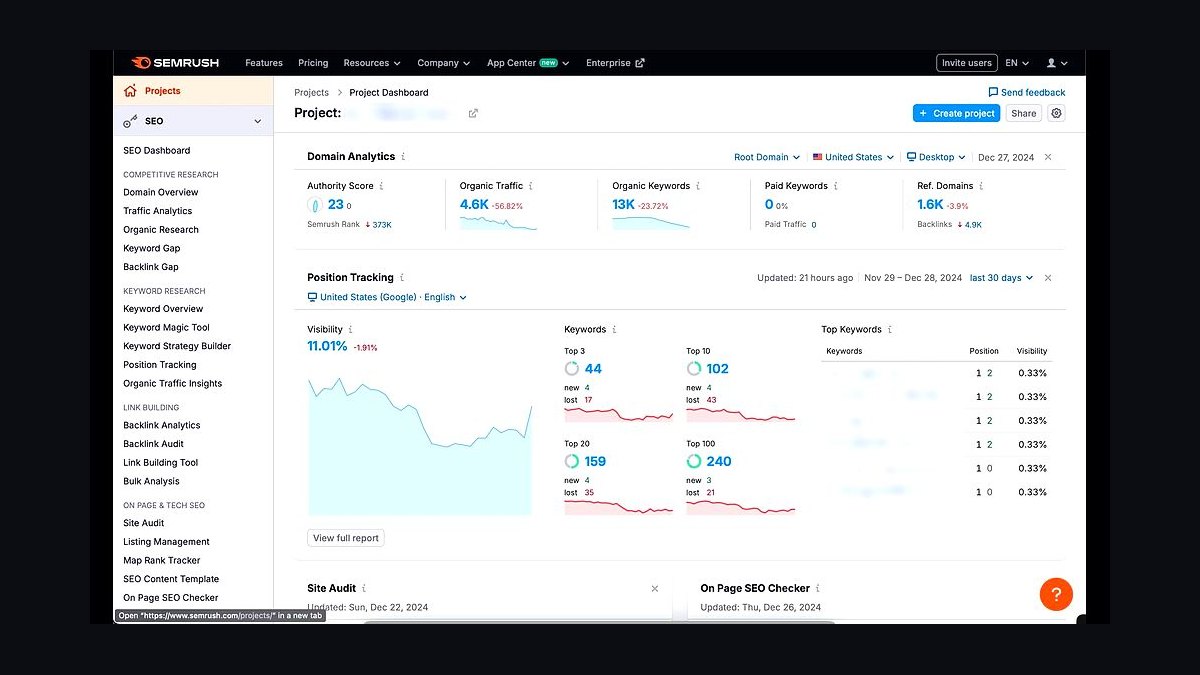Click the Organic Traffic info icon
Image resolution: width=1200 pixels, height=675 pixels.
pos(531,186)
